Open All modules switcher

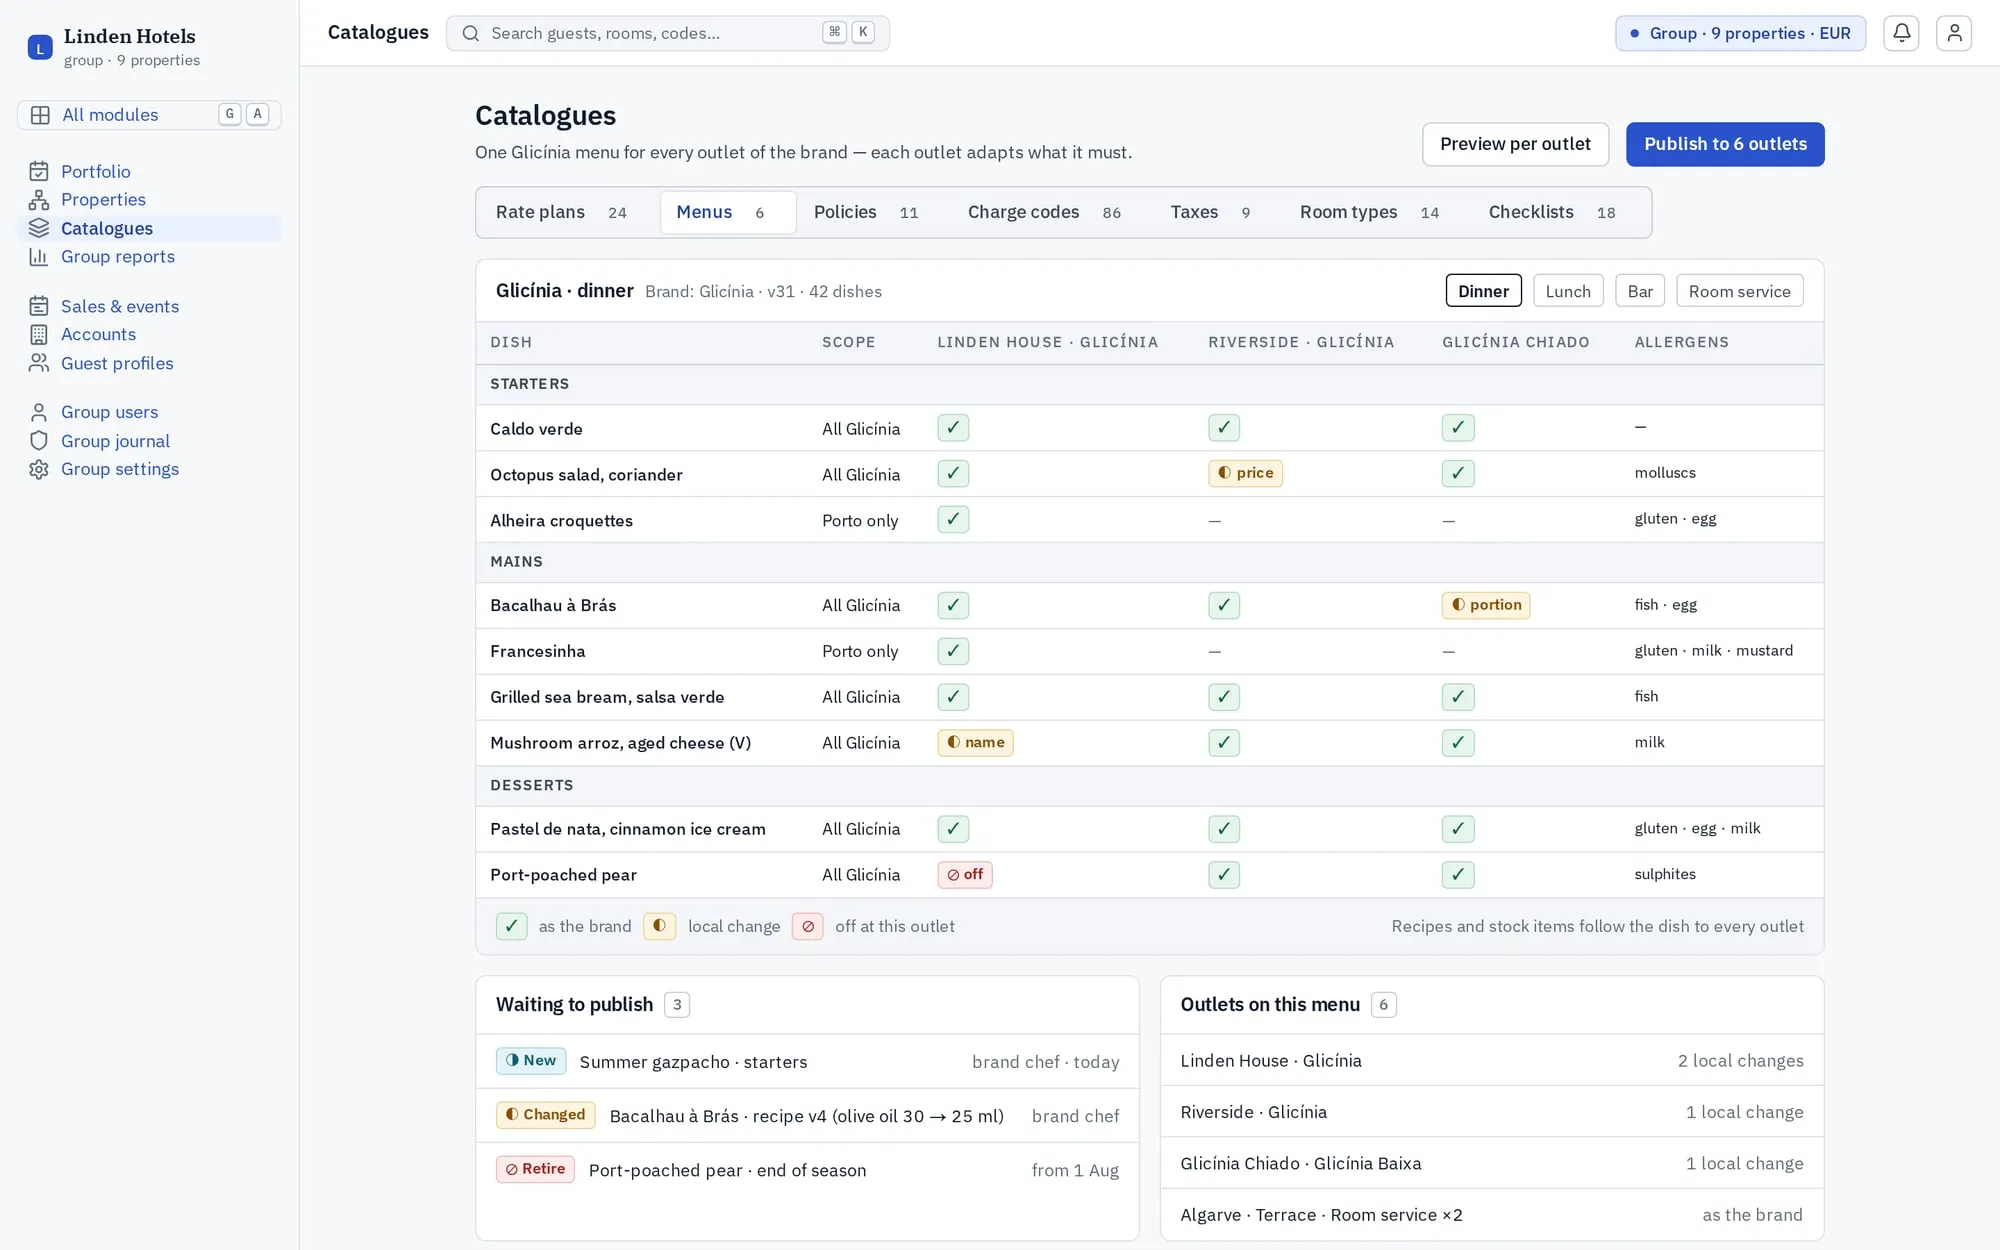tap(149, 115)
